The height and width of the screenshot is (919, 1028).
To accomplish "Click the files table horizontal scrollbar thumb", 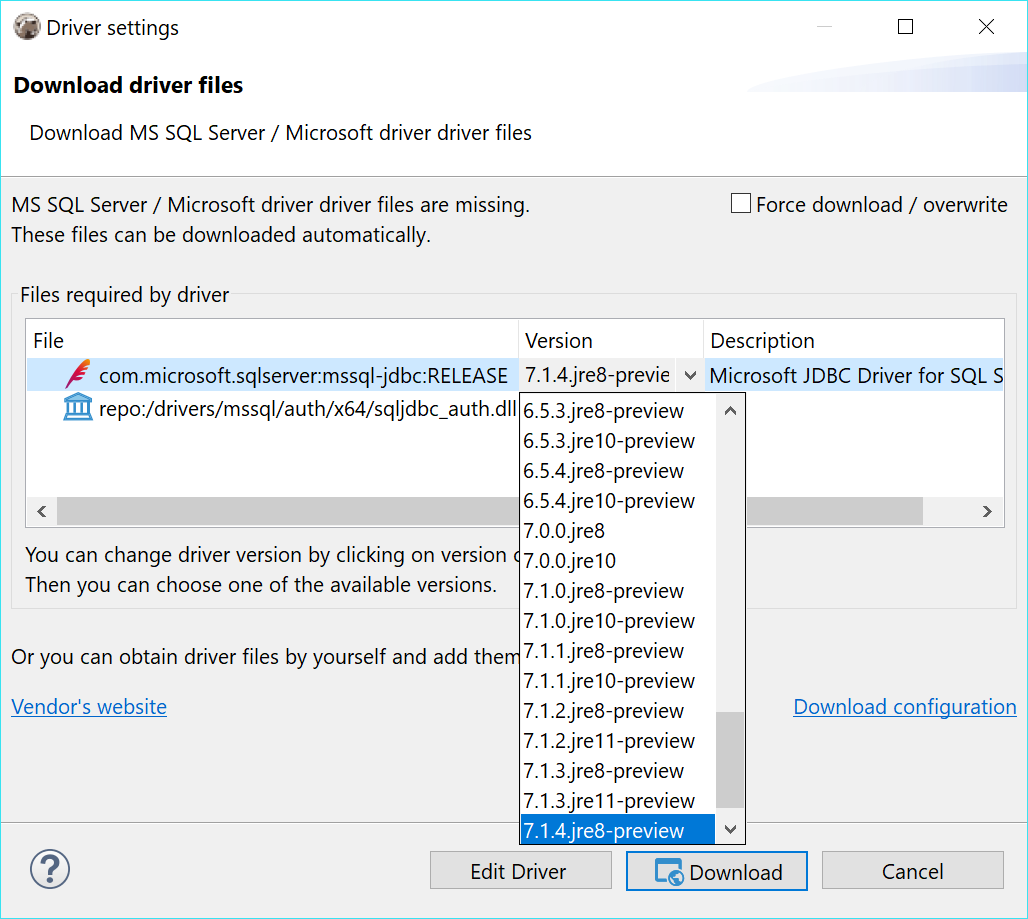I will pyautogui.click(x=490, y=511).
